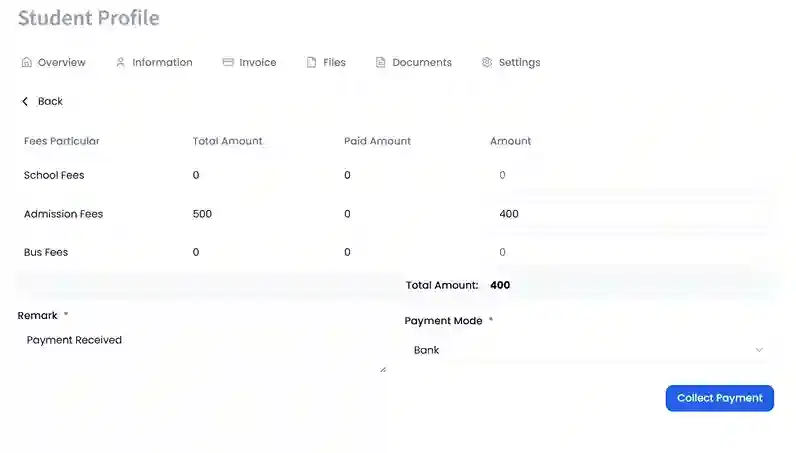This screenshot has width=796, height=453.
Task: Click the Bus Fees total amount value 0
Action: [x=196, y=252]
